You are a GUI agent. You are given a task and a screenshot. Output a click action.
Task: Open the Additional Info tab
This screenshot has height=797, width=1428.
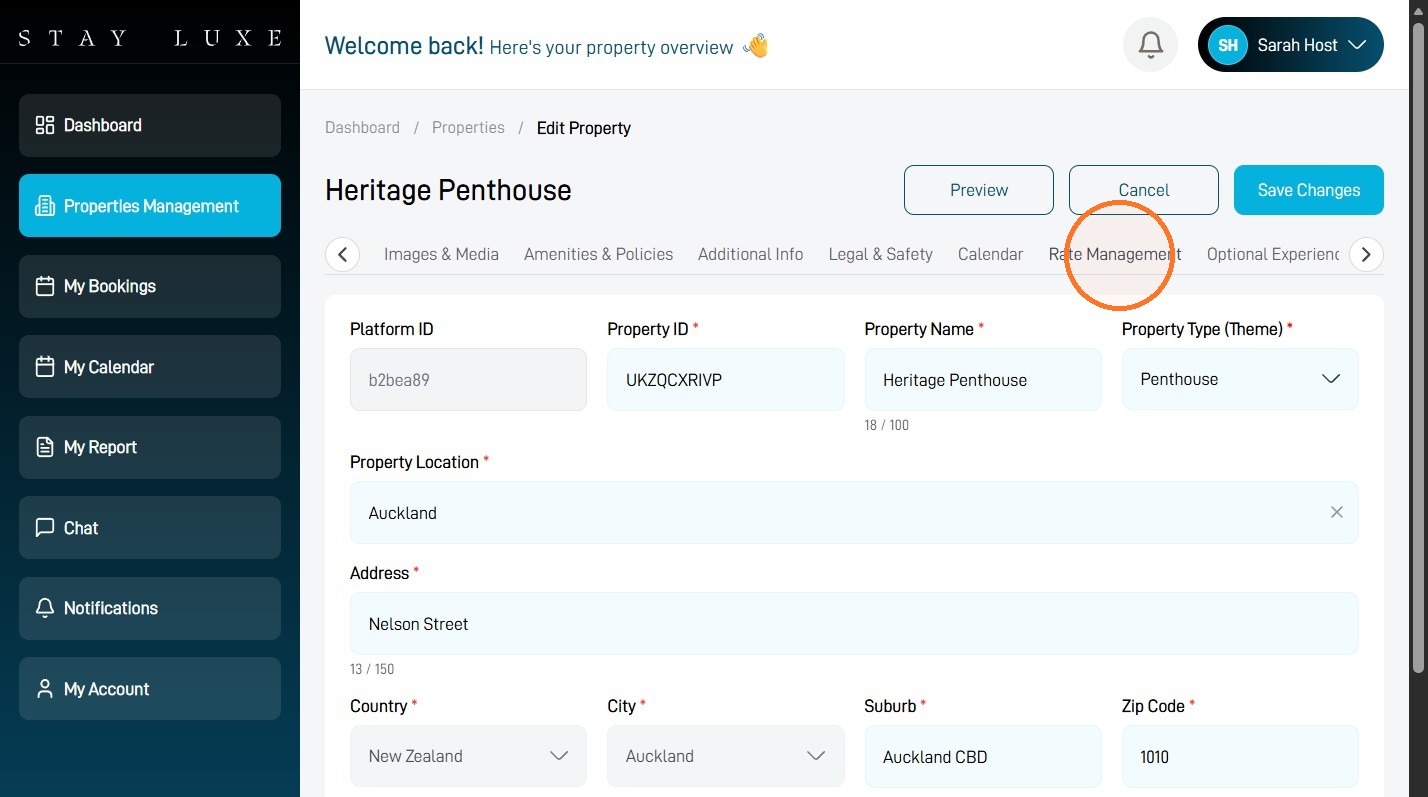[751, 254]
